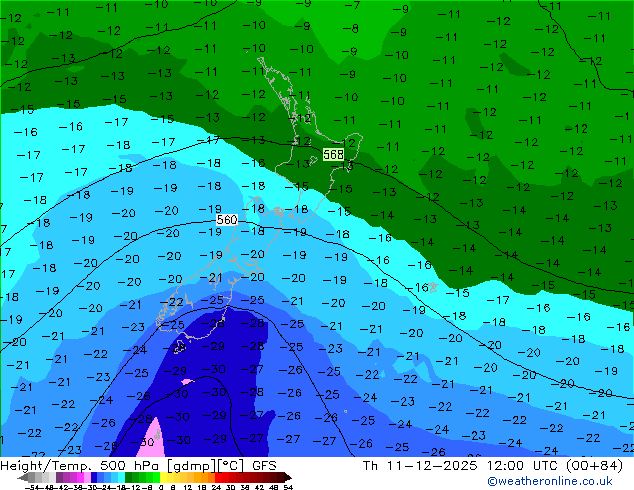Viewport: 634px width, 490px height.
Task: Click the right dark arrow end of legend
Action: (287, 477)
